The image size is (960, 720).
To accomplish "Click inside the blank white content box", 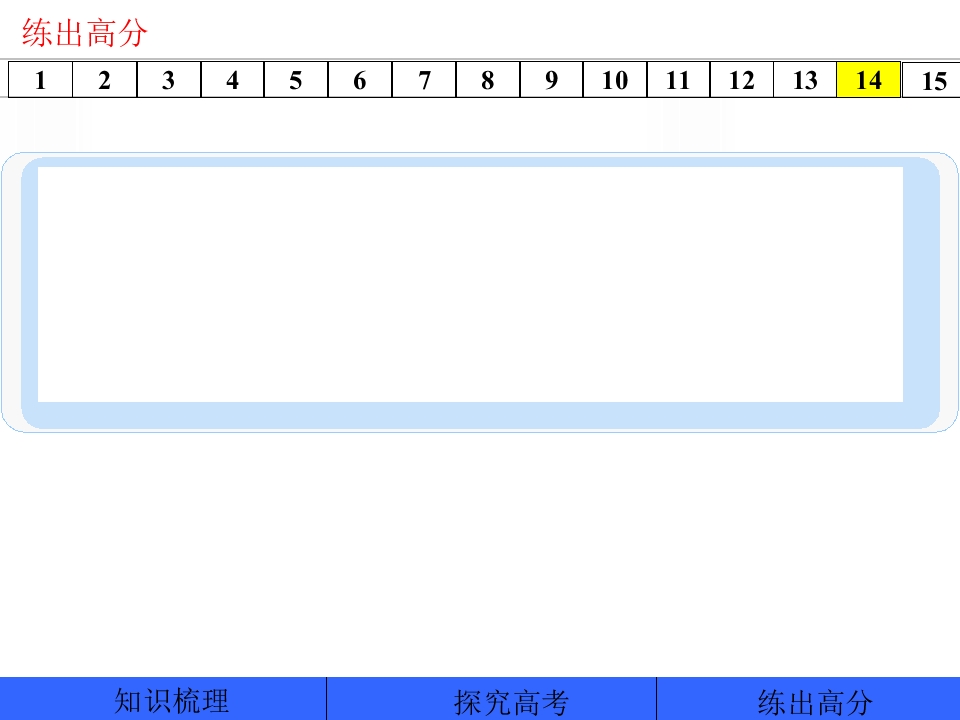I will pyautogui.click(x=470, y=285).
